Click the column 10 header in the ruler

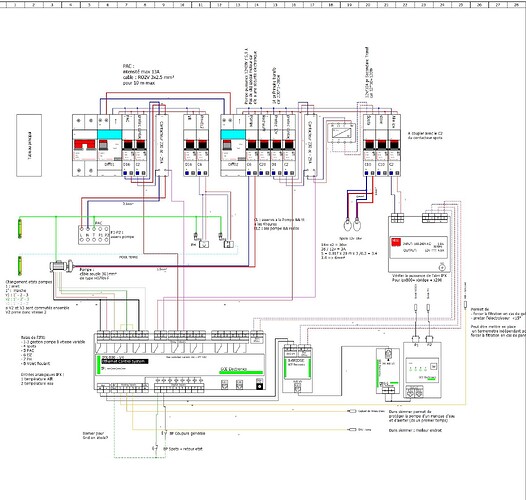point(182,5)
